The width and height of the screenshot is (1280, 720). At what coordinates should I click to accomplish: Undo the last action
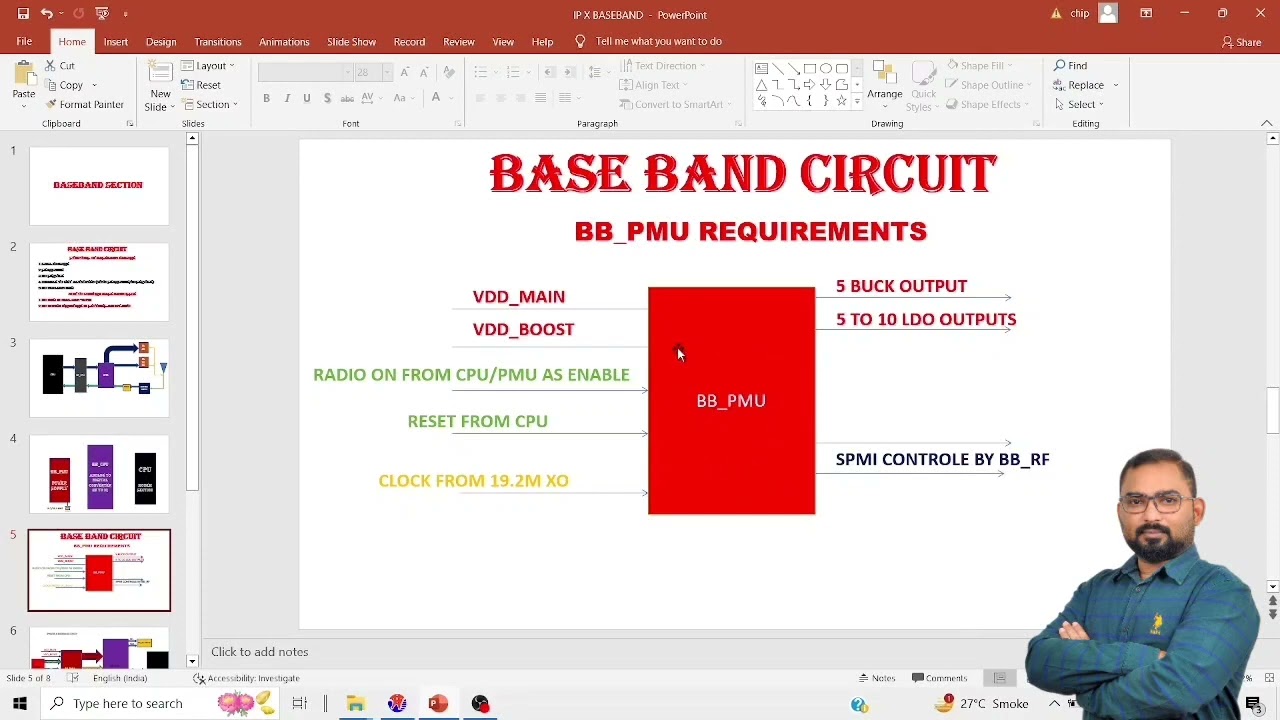tap(46, 14)
